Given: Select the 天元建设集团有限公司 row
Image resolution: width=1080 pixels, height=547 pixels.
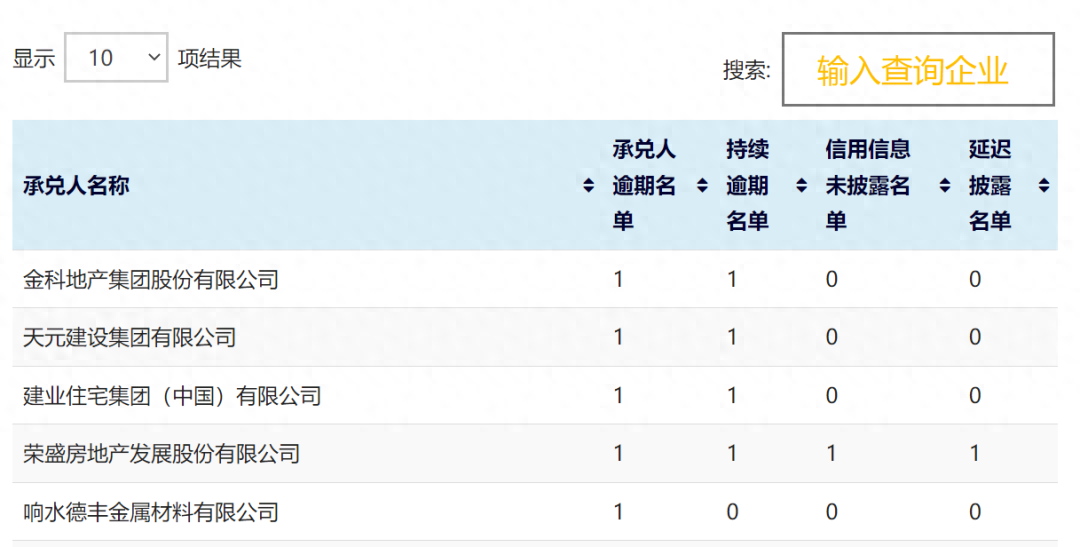Looking at the screenshot, I should click(x=130, y=338).
